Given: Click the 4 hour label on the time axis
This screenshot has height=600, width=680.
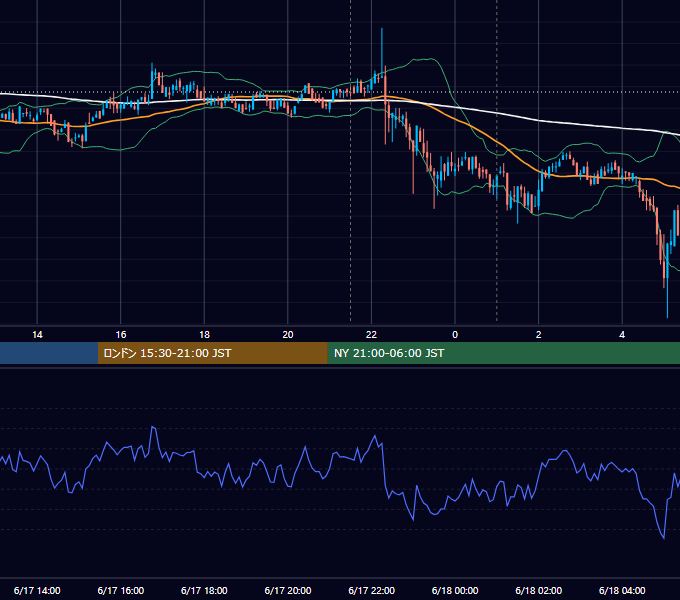Looking at the screenshot, I should (622, 335).
